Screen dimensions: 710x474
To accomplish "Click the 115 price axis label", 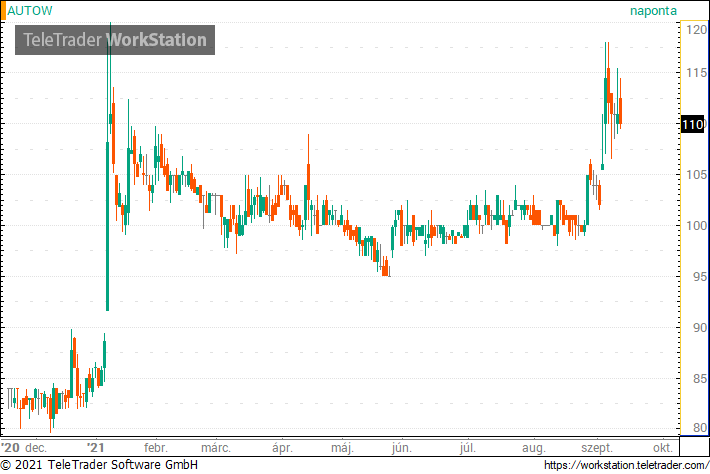I will click(696, 72).
